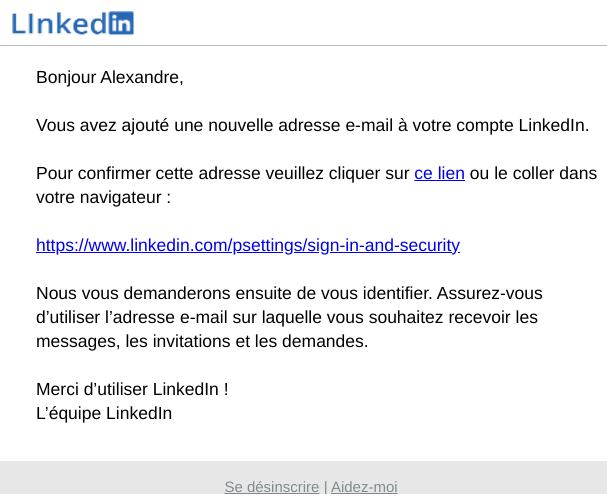Open the "ce lien" hyperlink
This screenshot has width=607, height=502.
tap(439, 173)
